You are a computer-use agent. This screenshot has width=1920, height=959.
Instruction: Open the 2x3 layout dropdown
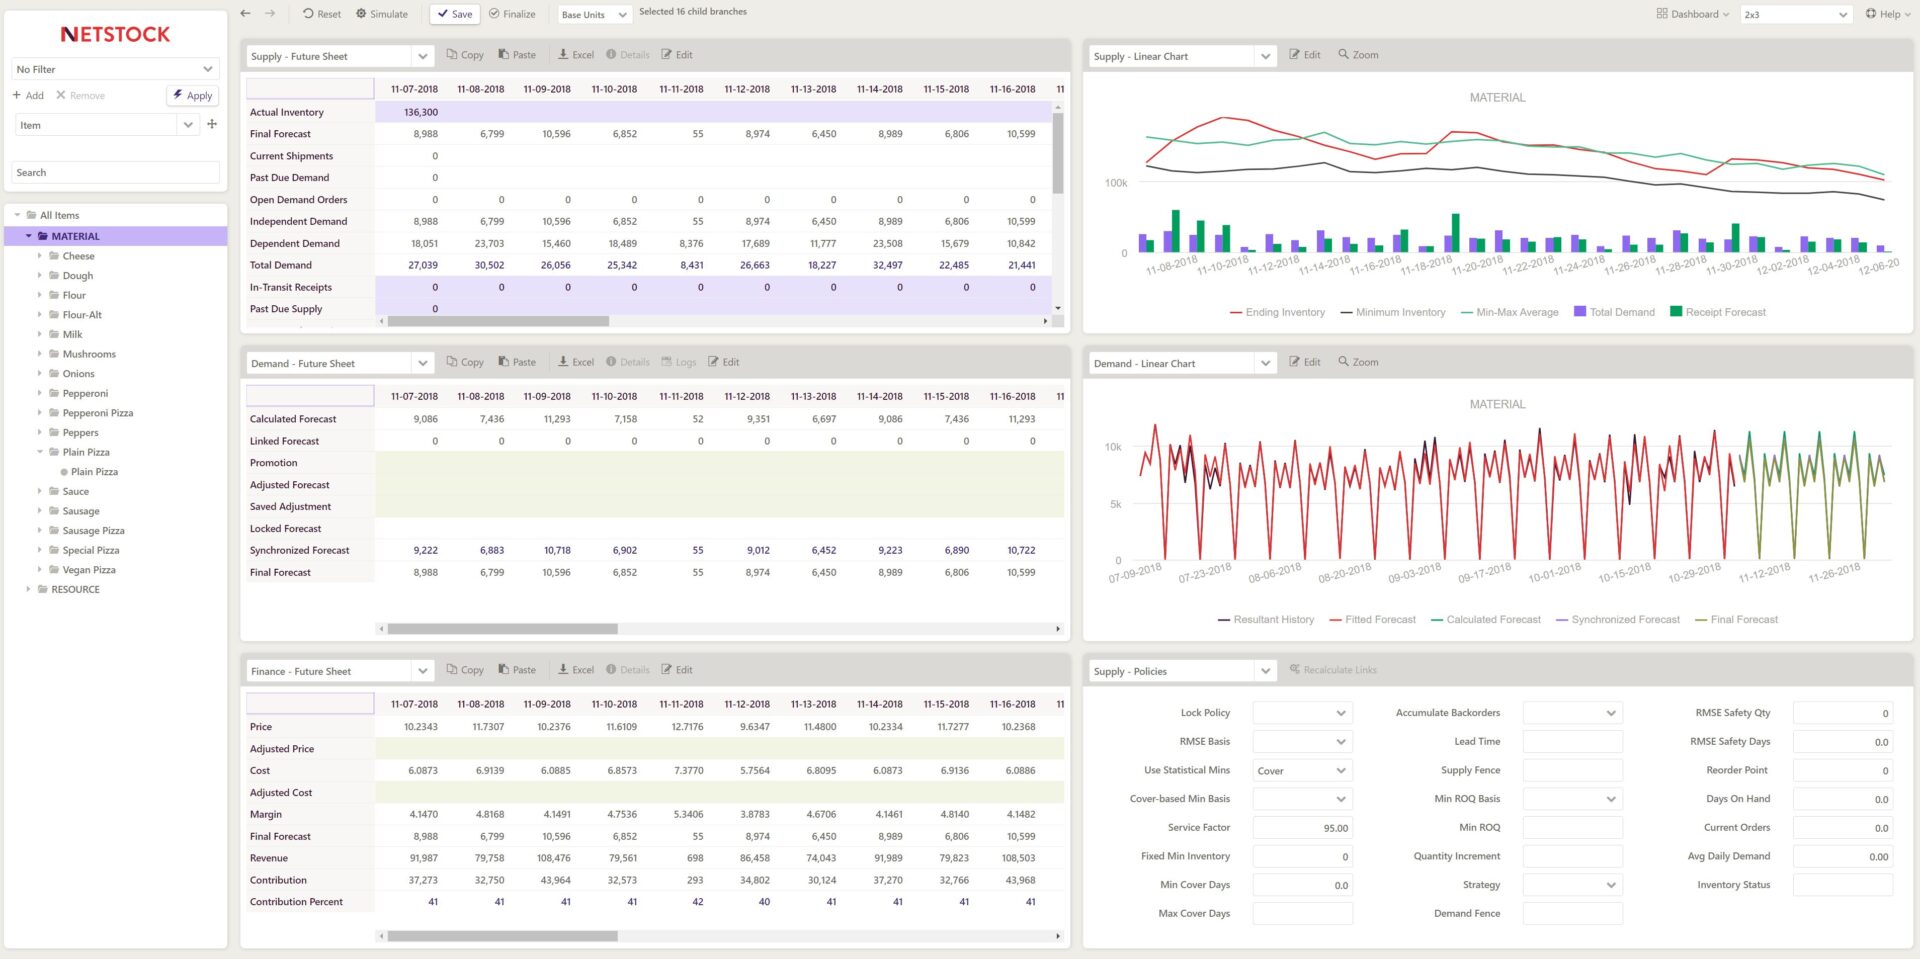[x=1797, y=14]
